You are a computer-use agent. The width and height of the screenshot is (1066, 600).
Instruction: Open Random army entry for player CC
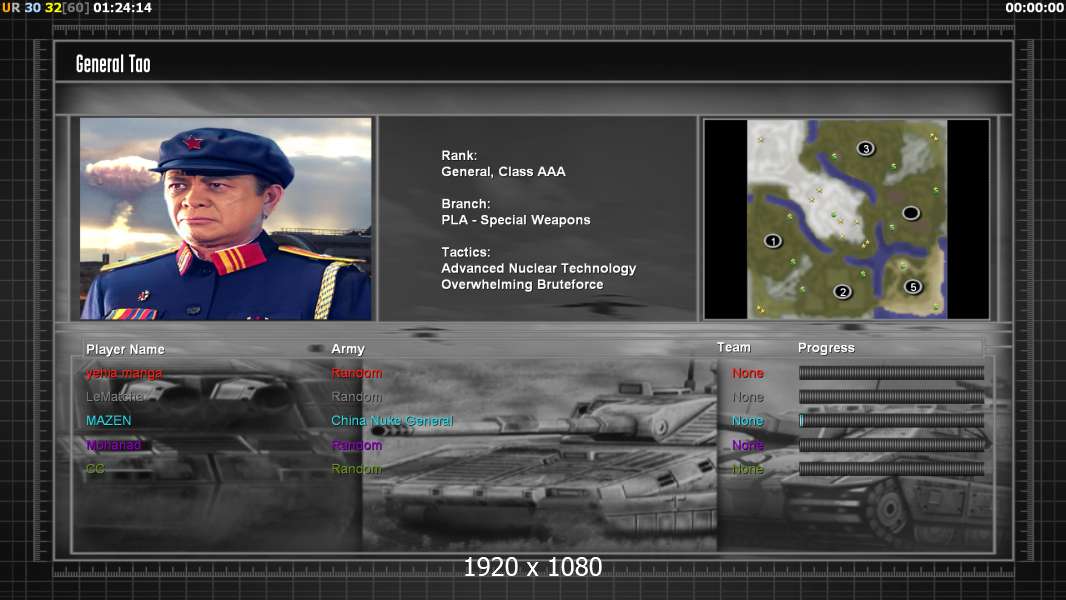point(356,469)
